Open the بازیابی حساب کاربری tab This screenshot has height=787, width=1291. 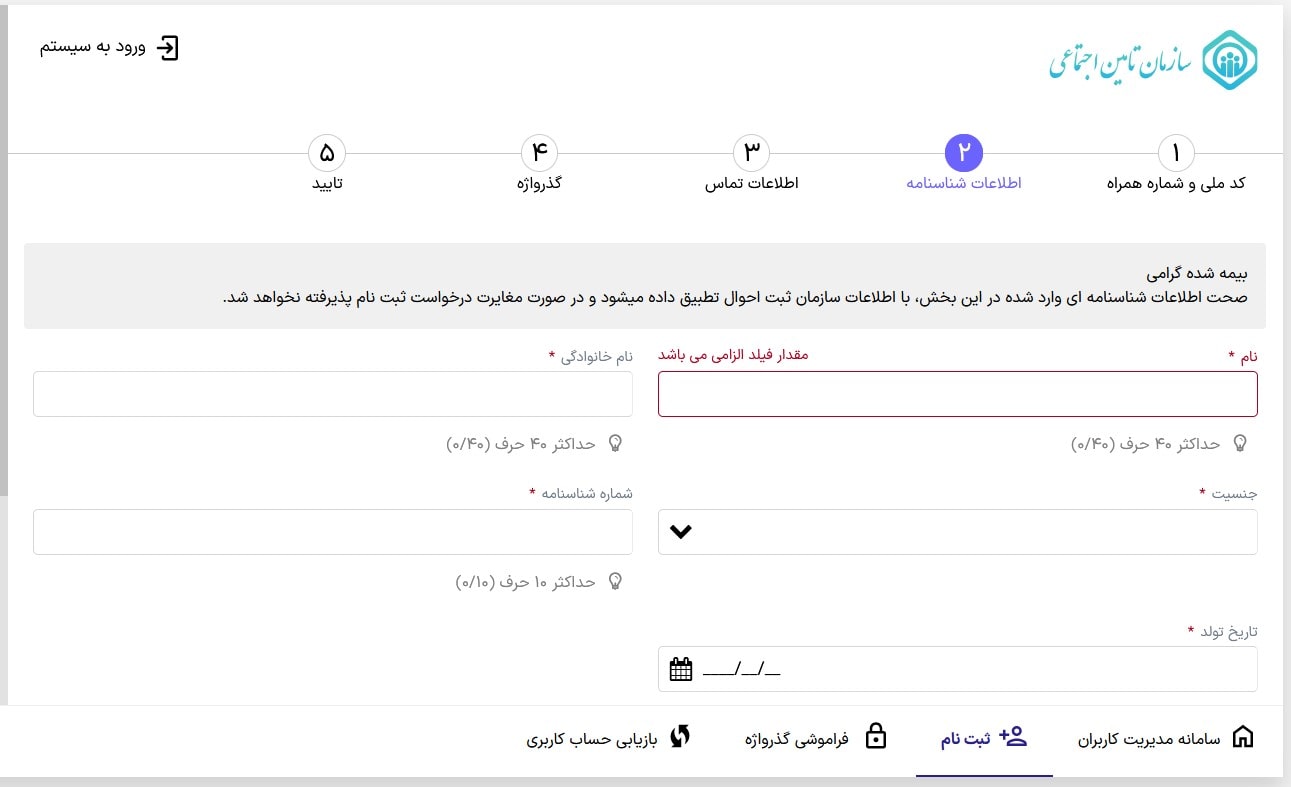click(x=609, y=739)
